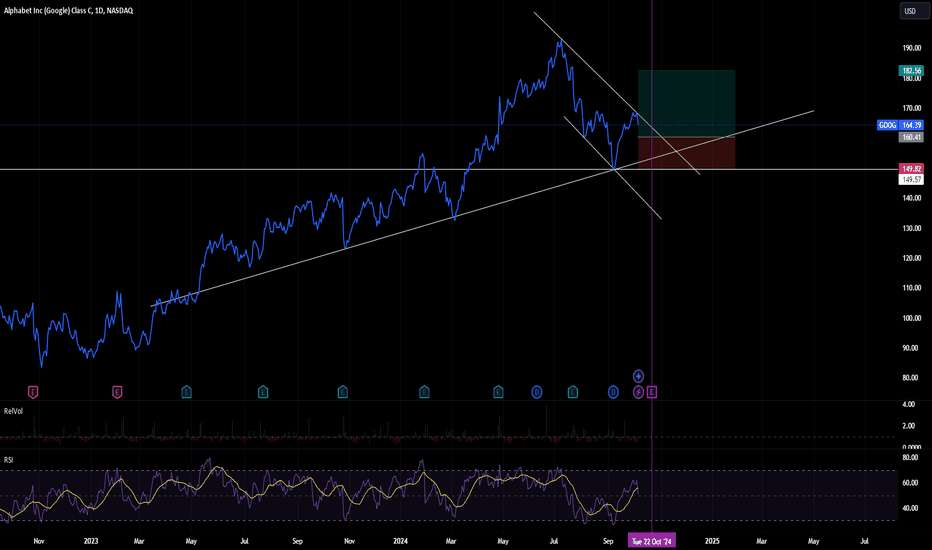
Task: Click the pink earnings marker near February 2023
Action: 117,392
